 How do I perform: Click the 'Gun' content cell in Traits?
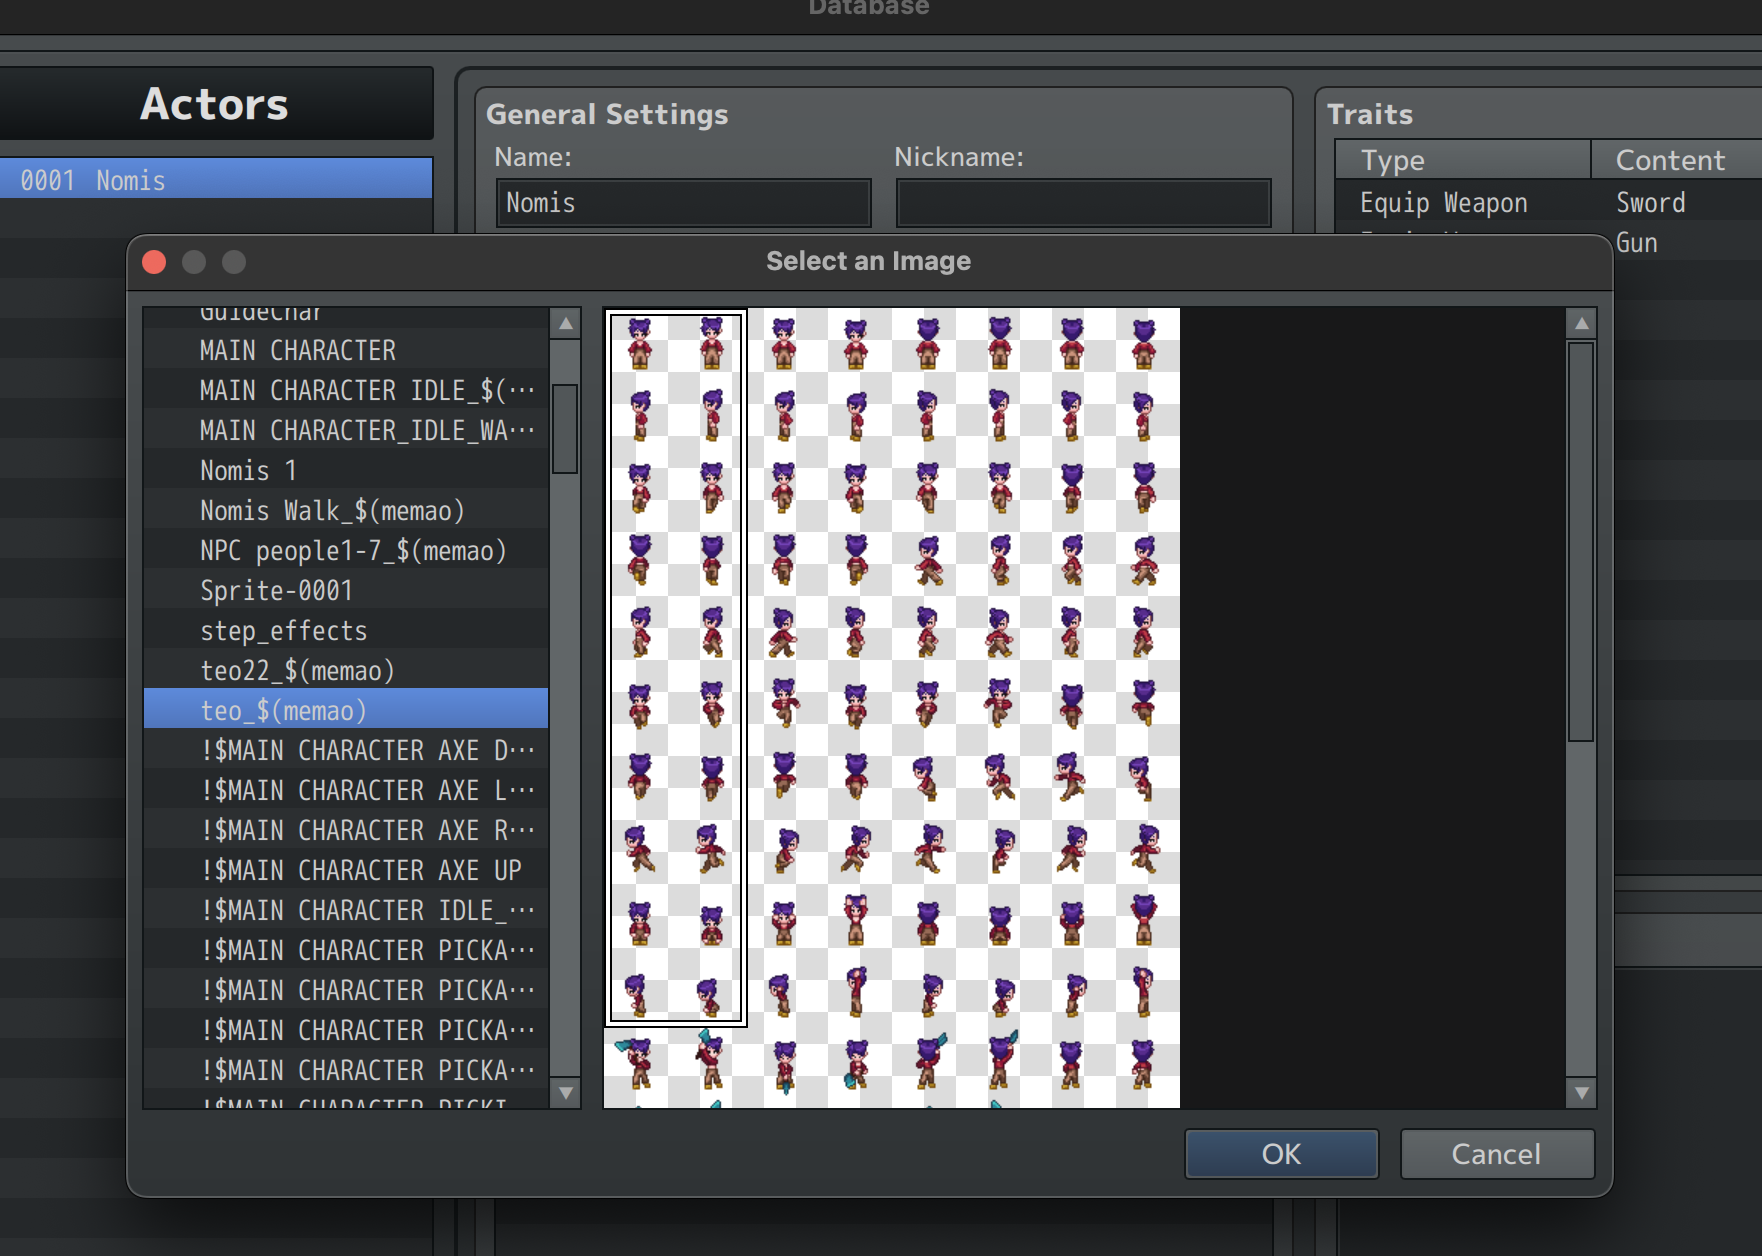point(1637,243)
